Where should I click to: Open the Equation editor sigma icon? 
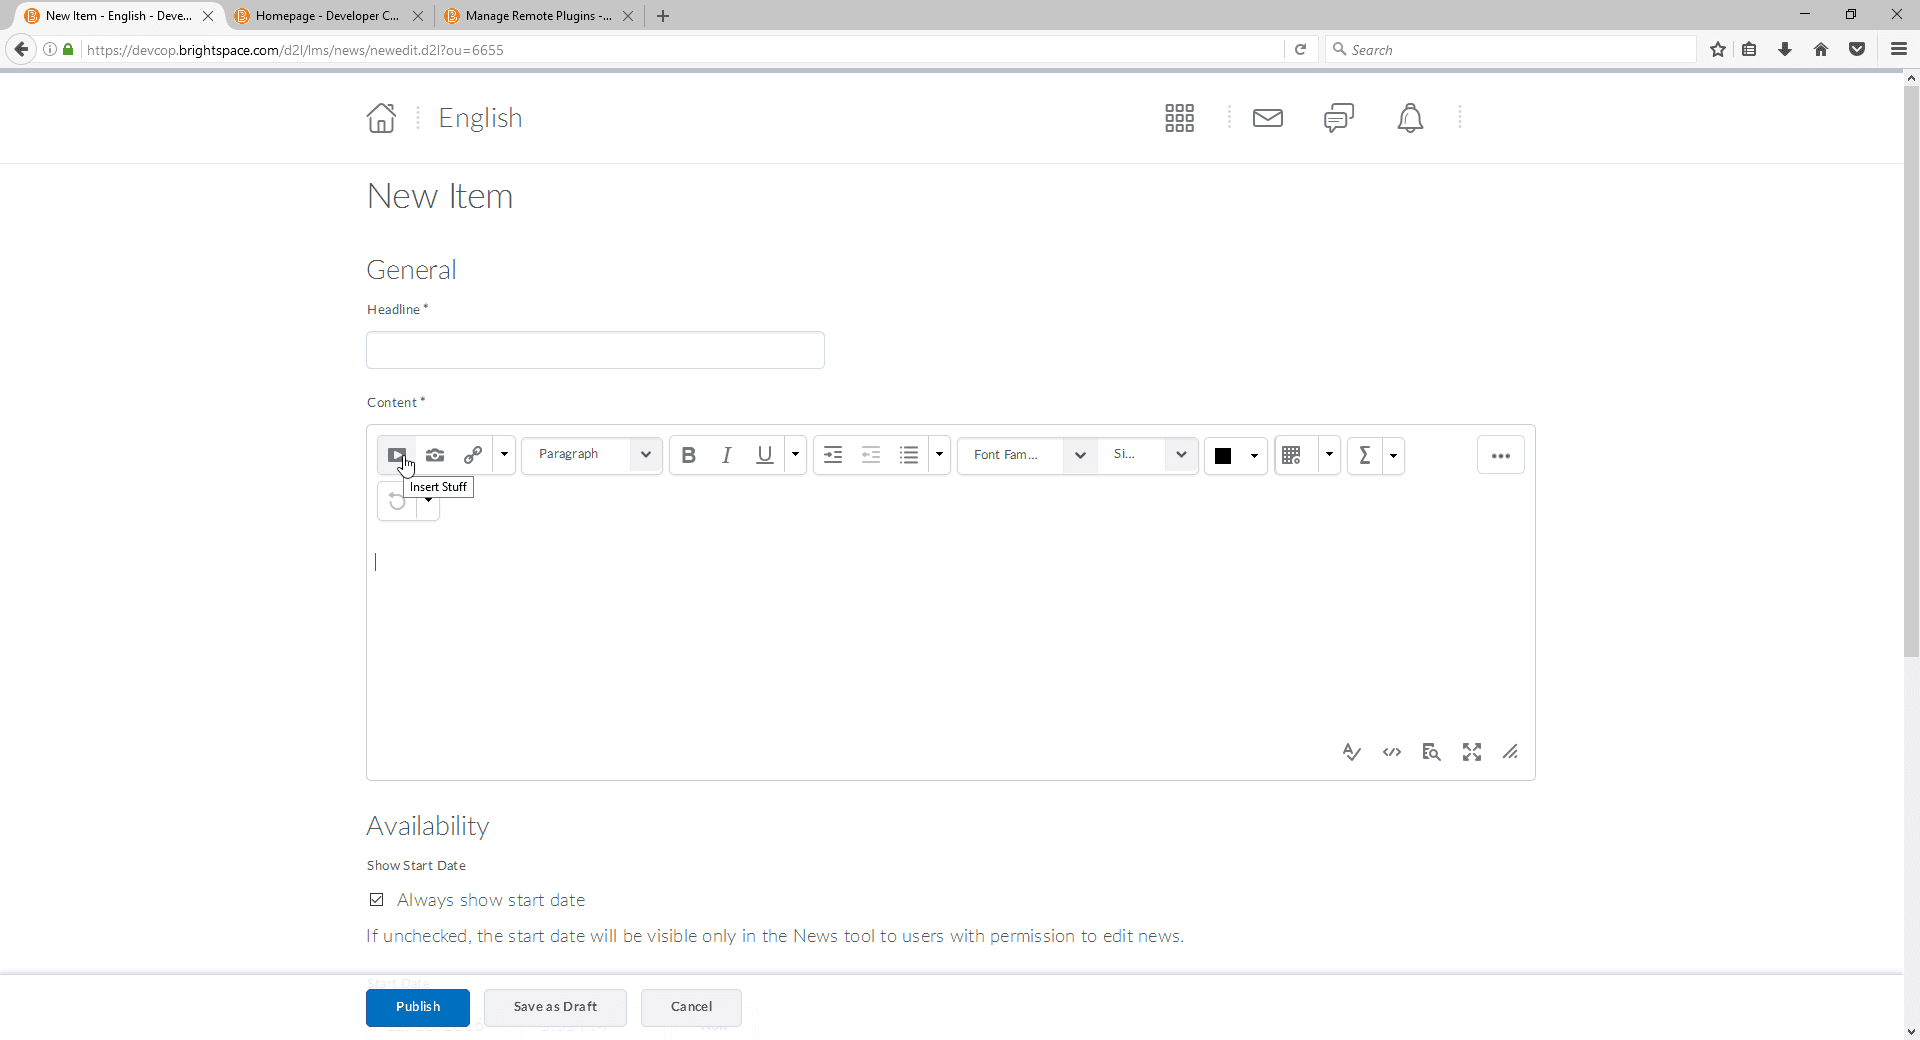(1364, 455)
